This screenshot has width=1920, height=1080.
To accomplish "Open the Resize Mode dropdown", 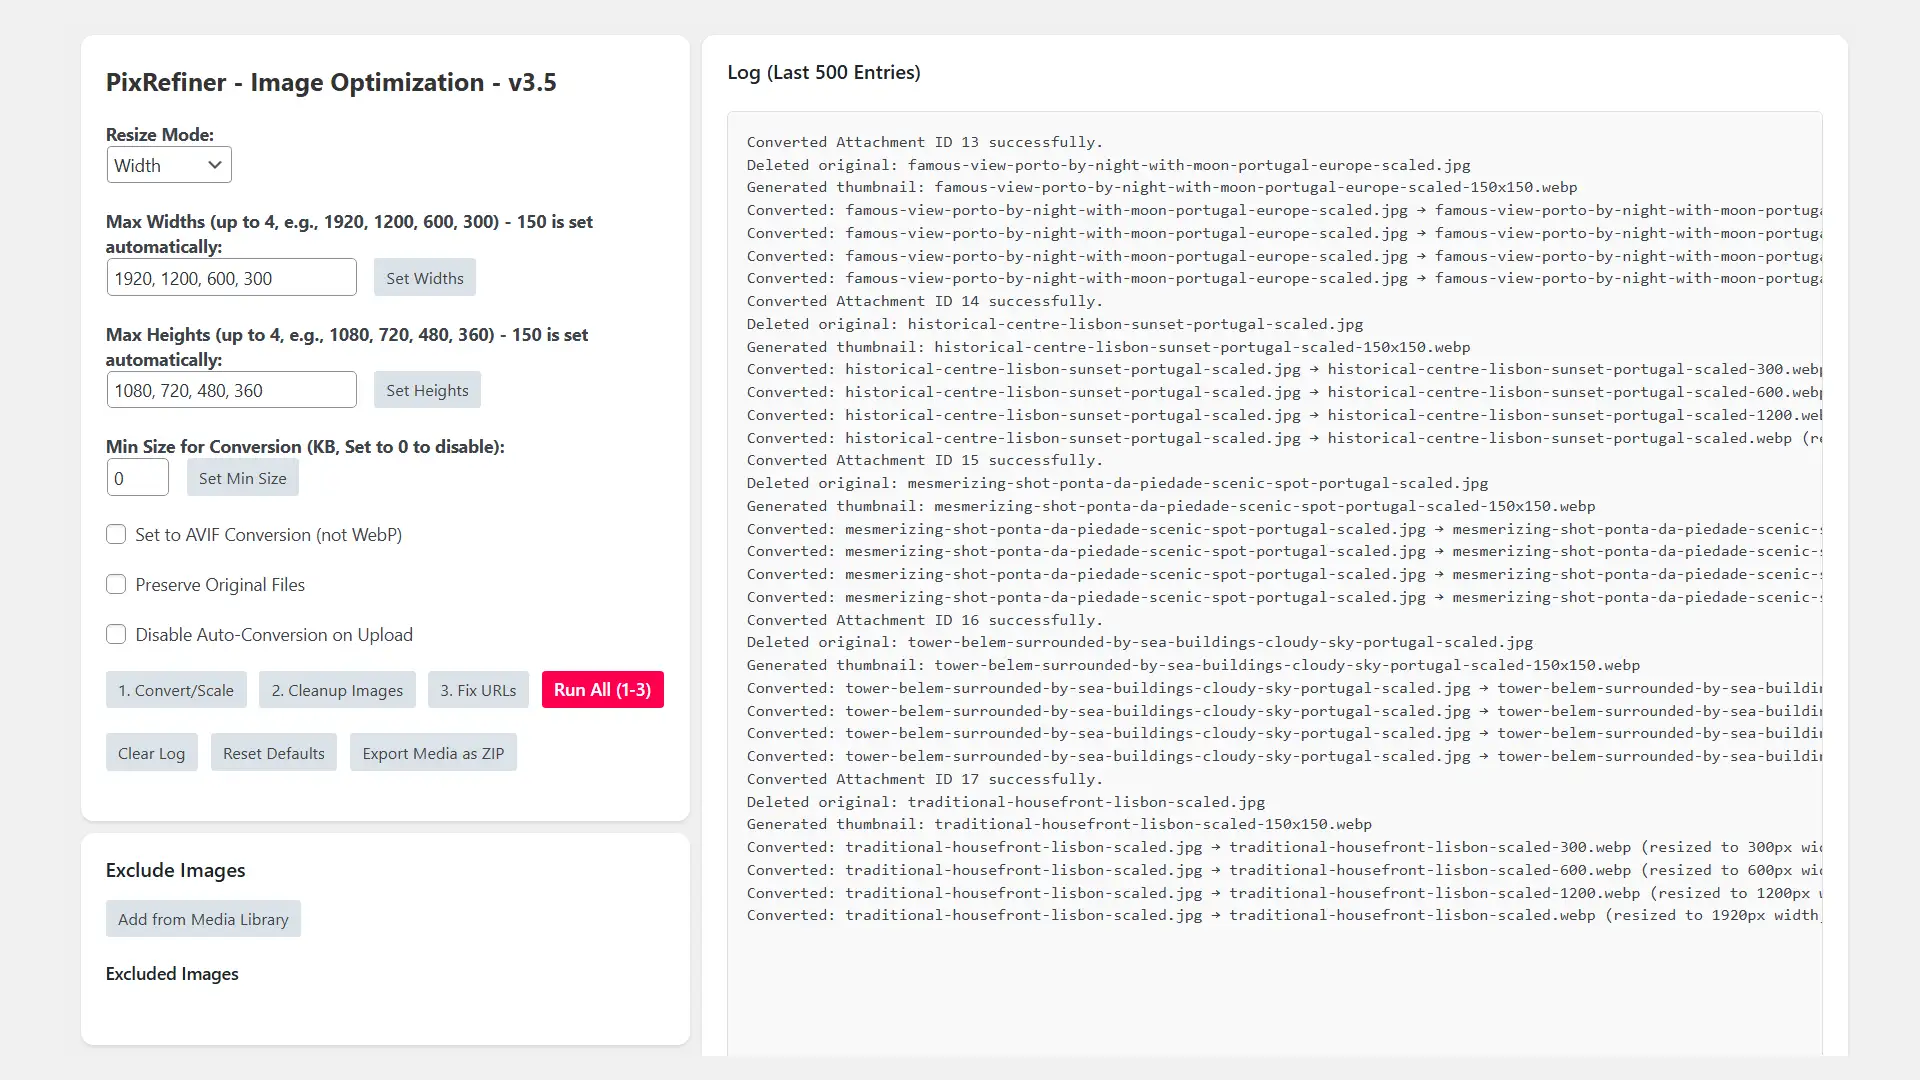I will 169,165.
